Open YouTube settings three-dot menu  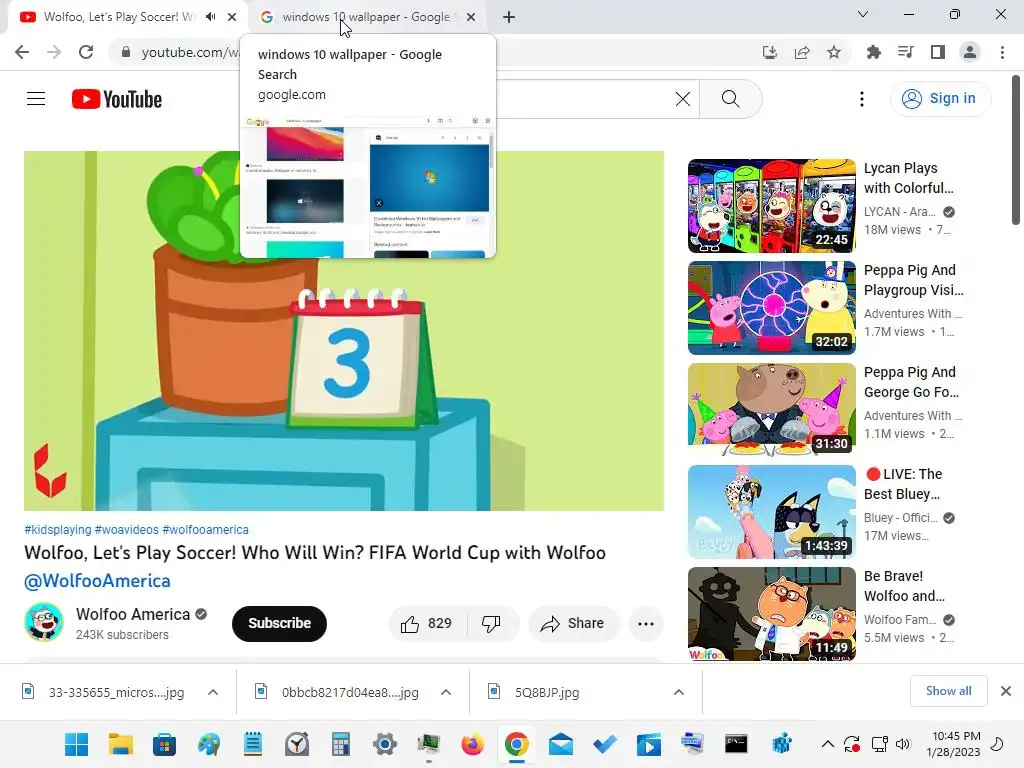862,99
